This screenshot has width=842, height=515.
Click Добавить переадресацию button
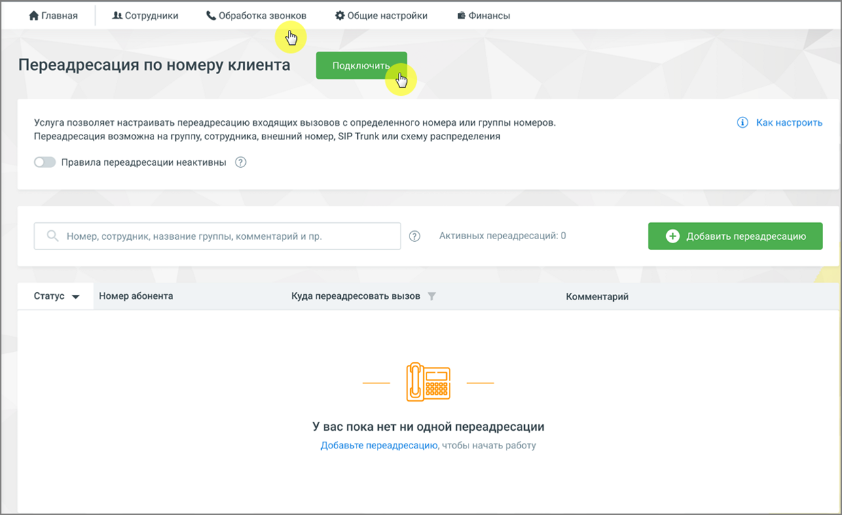click(735, 236)
